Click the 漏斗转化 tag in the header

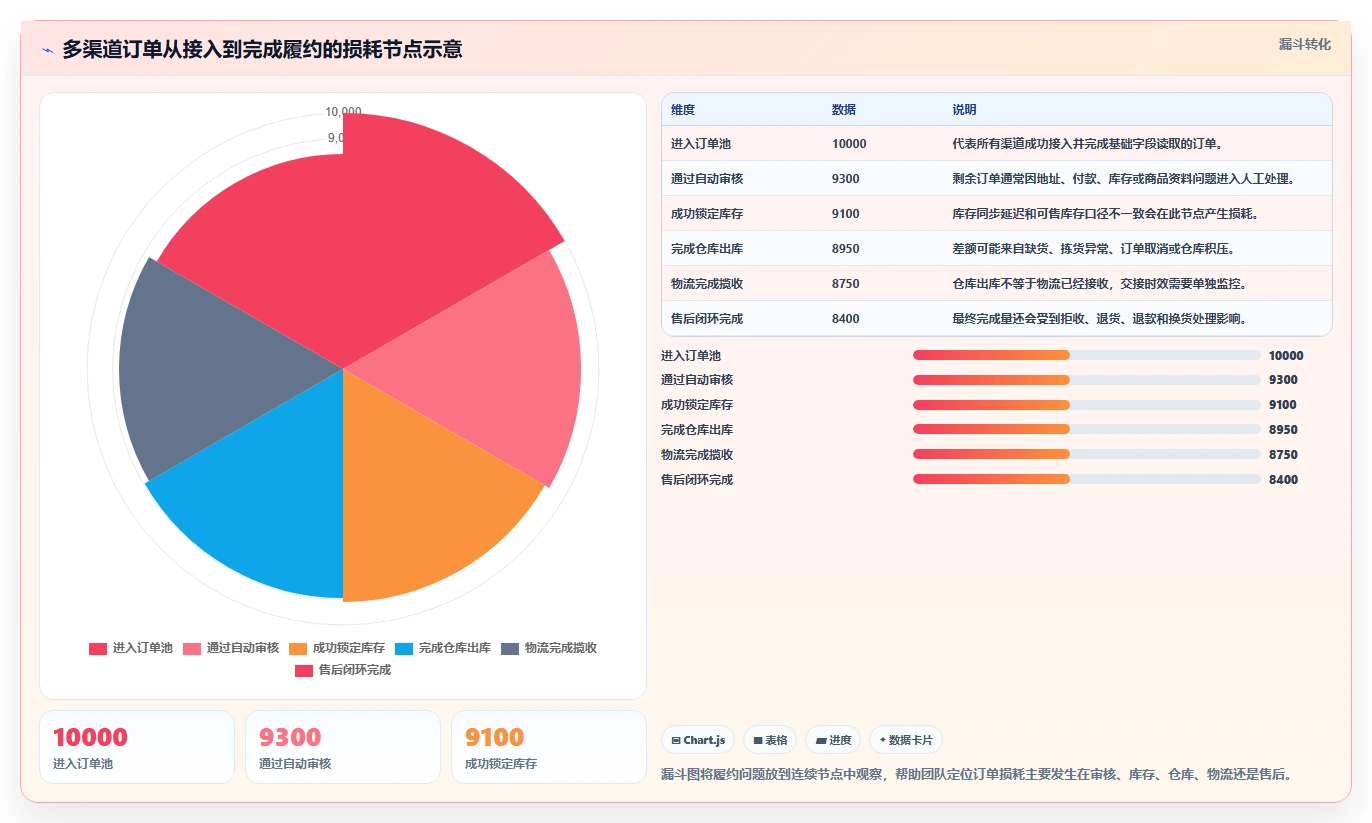(1304, 44)
